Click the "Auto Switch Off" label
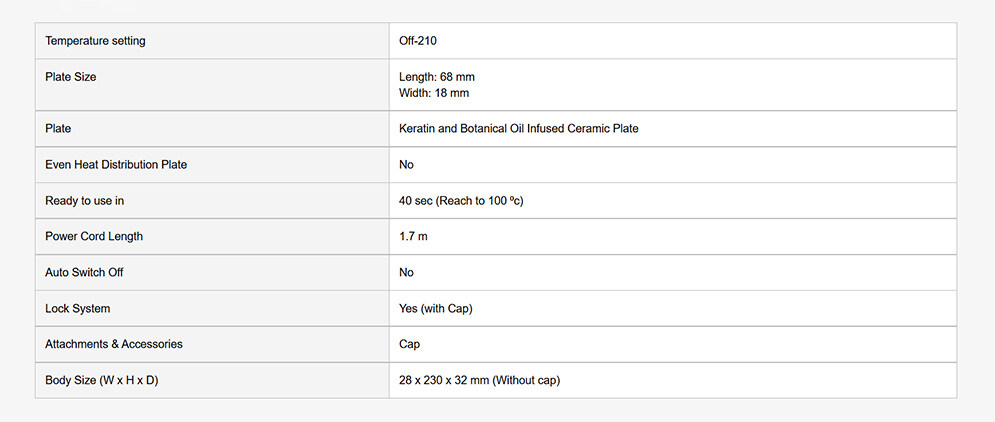995x422 pixels. (84, 273)
